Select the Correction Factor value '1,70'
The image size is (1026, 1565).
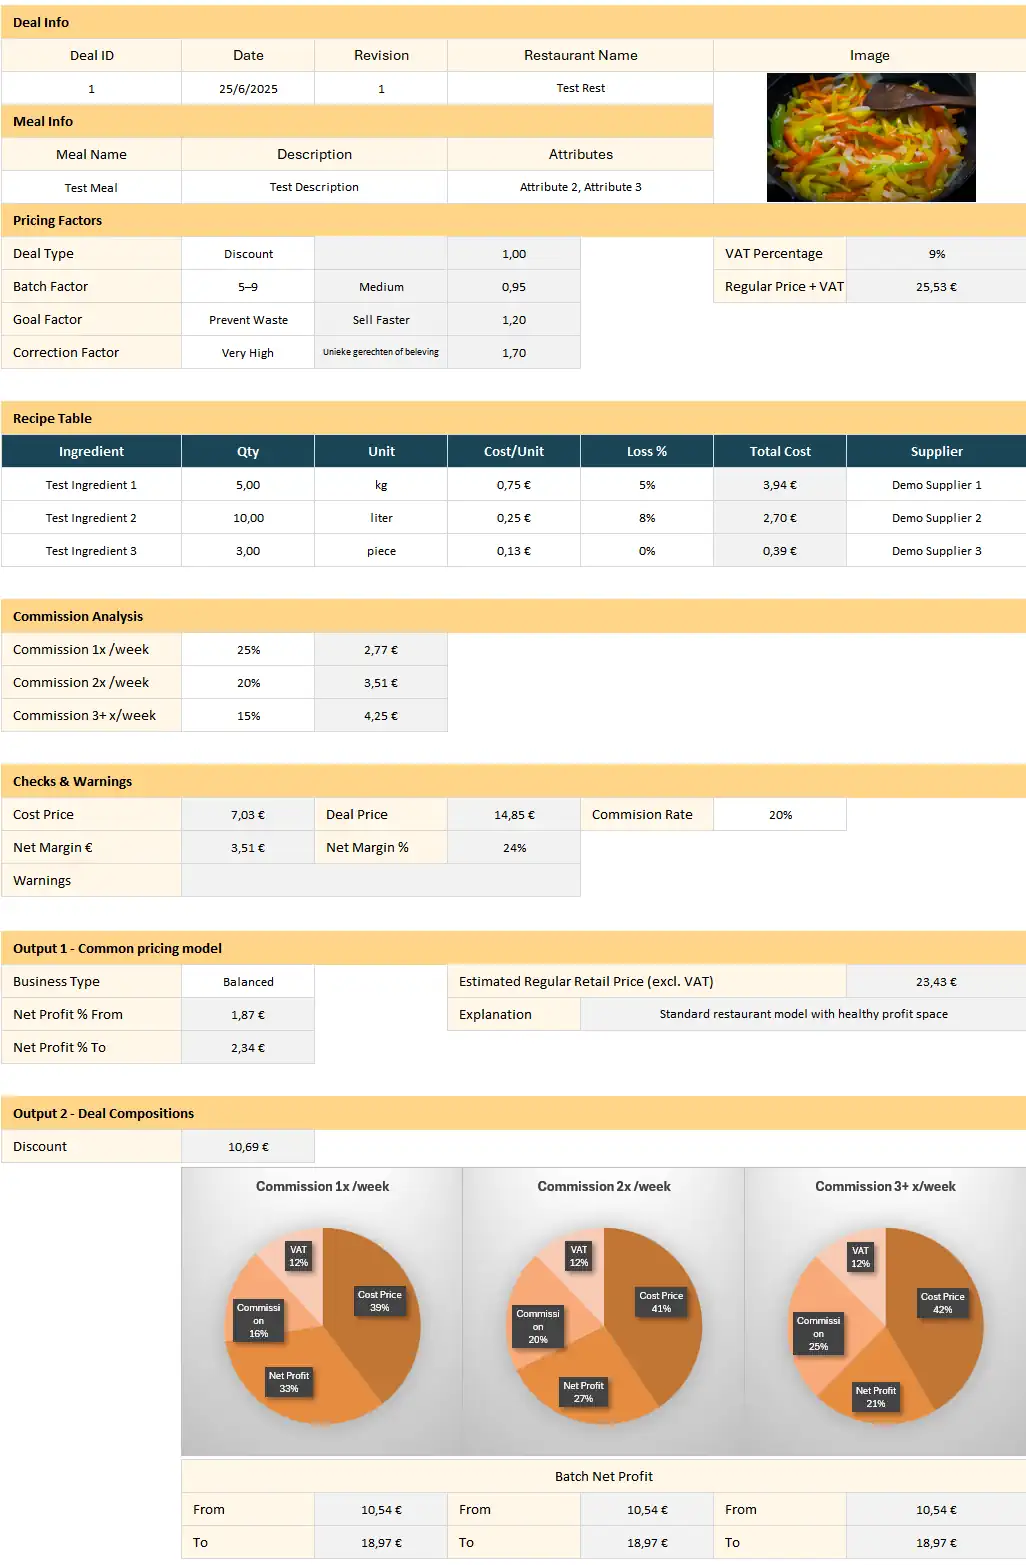[x=514, y=353]
